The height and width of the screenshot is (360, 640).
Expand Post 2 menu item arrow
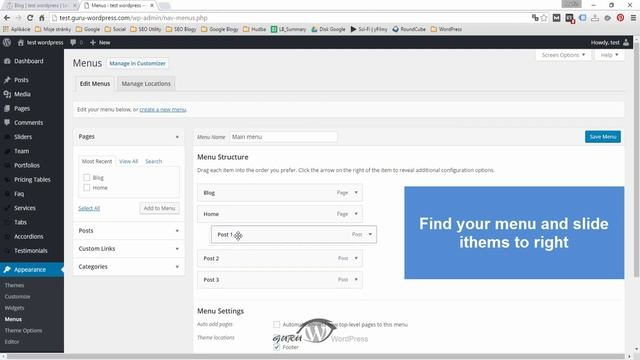tap(356, 258)
